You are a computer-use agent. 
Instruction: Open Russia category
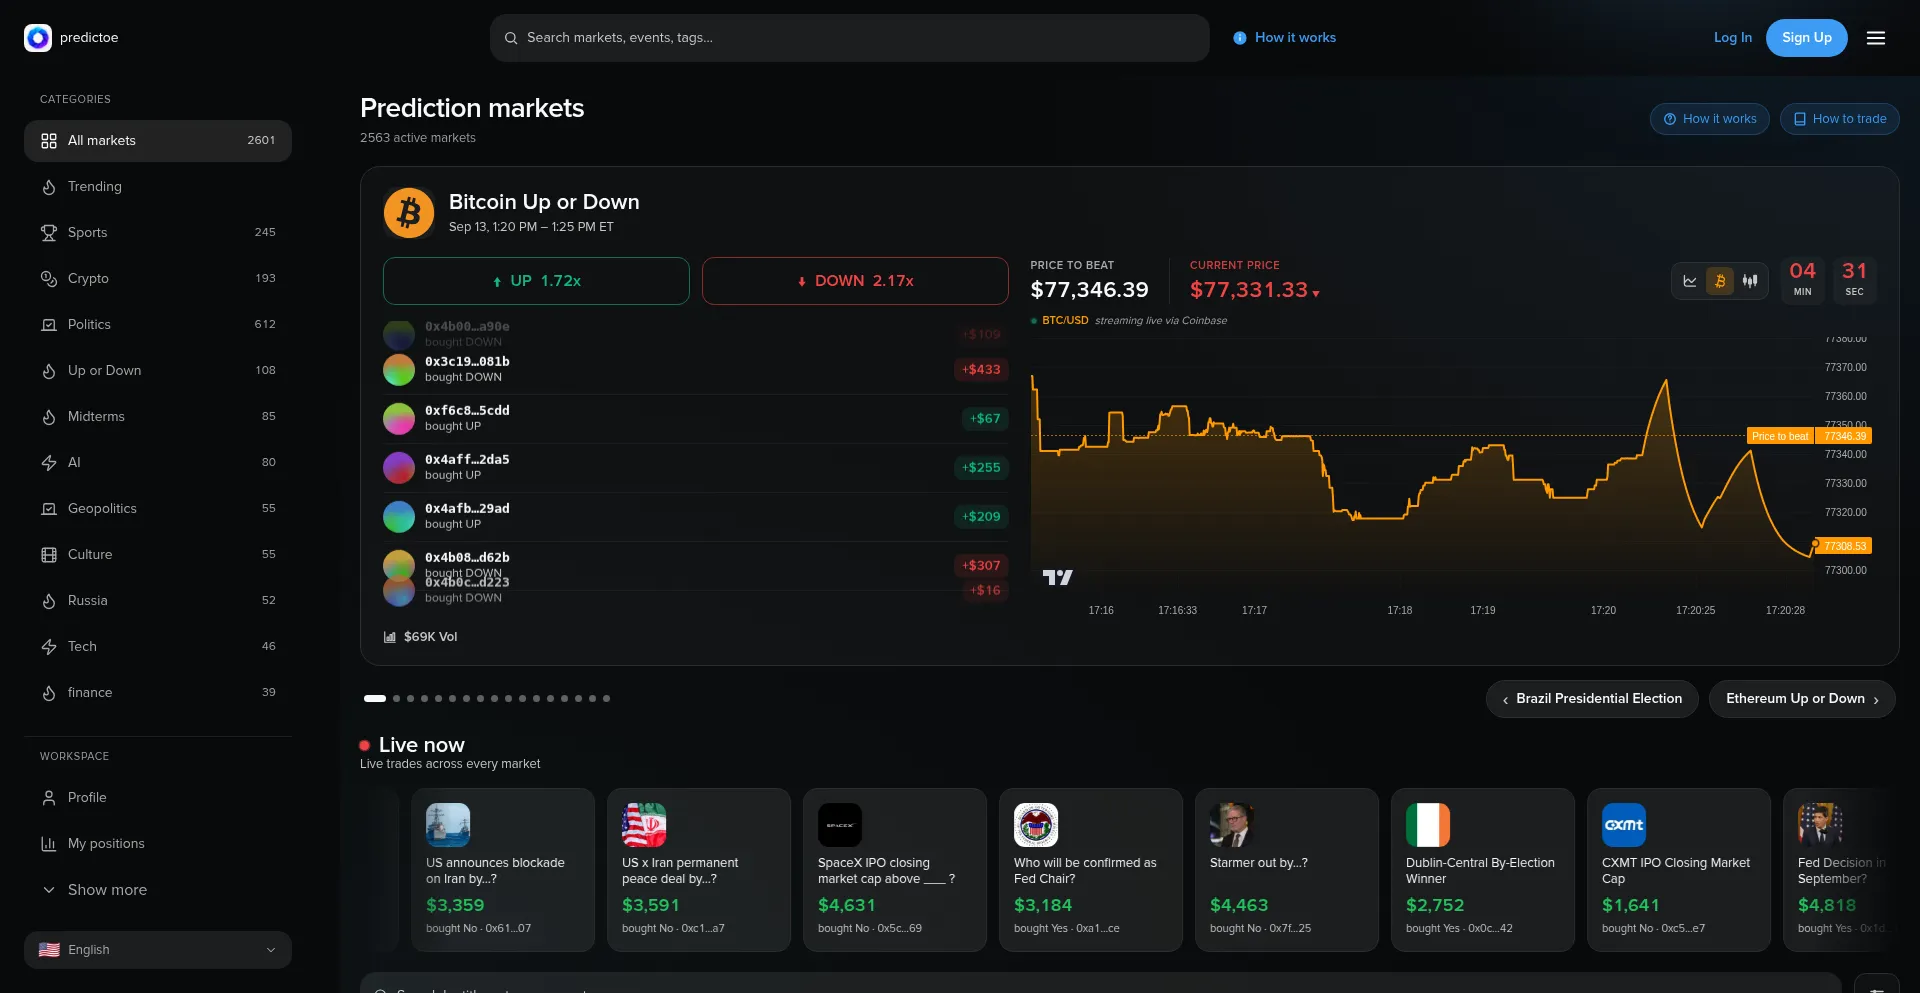coord(158,601)
